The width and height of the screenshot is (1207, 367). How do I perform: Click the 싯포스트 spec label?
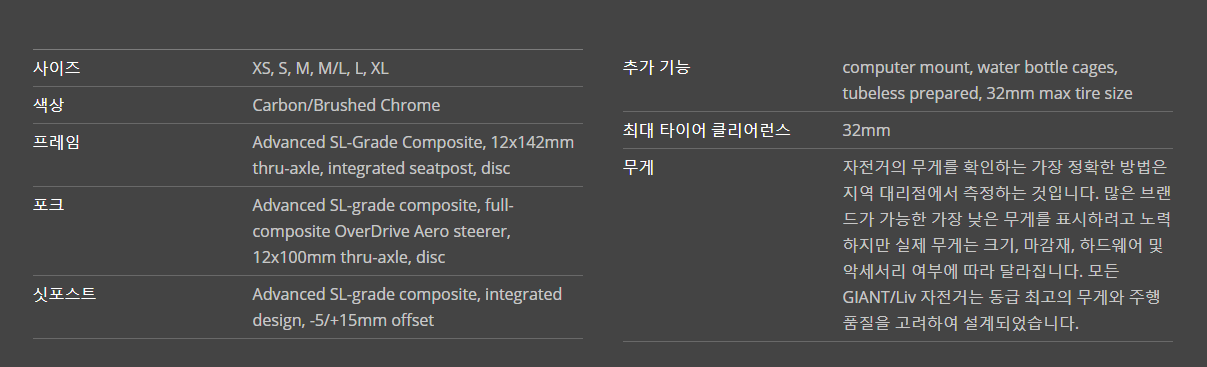[x=65, y=294]
